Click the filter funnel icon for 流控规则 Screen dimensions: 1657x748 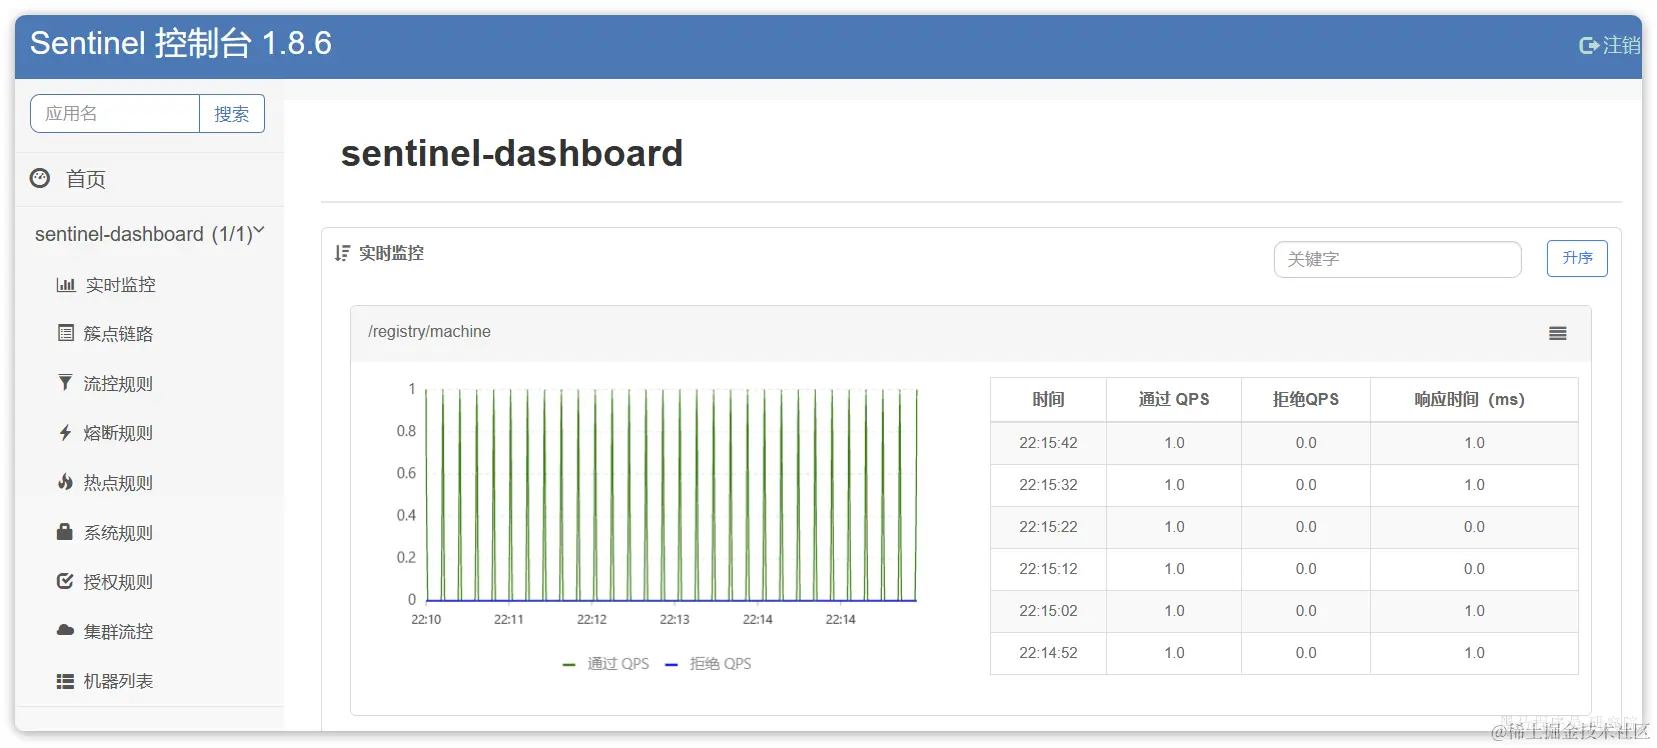tap(65, 382)
